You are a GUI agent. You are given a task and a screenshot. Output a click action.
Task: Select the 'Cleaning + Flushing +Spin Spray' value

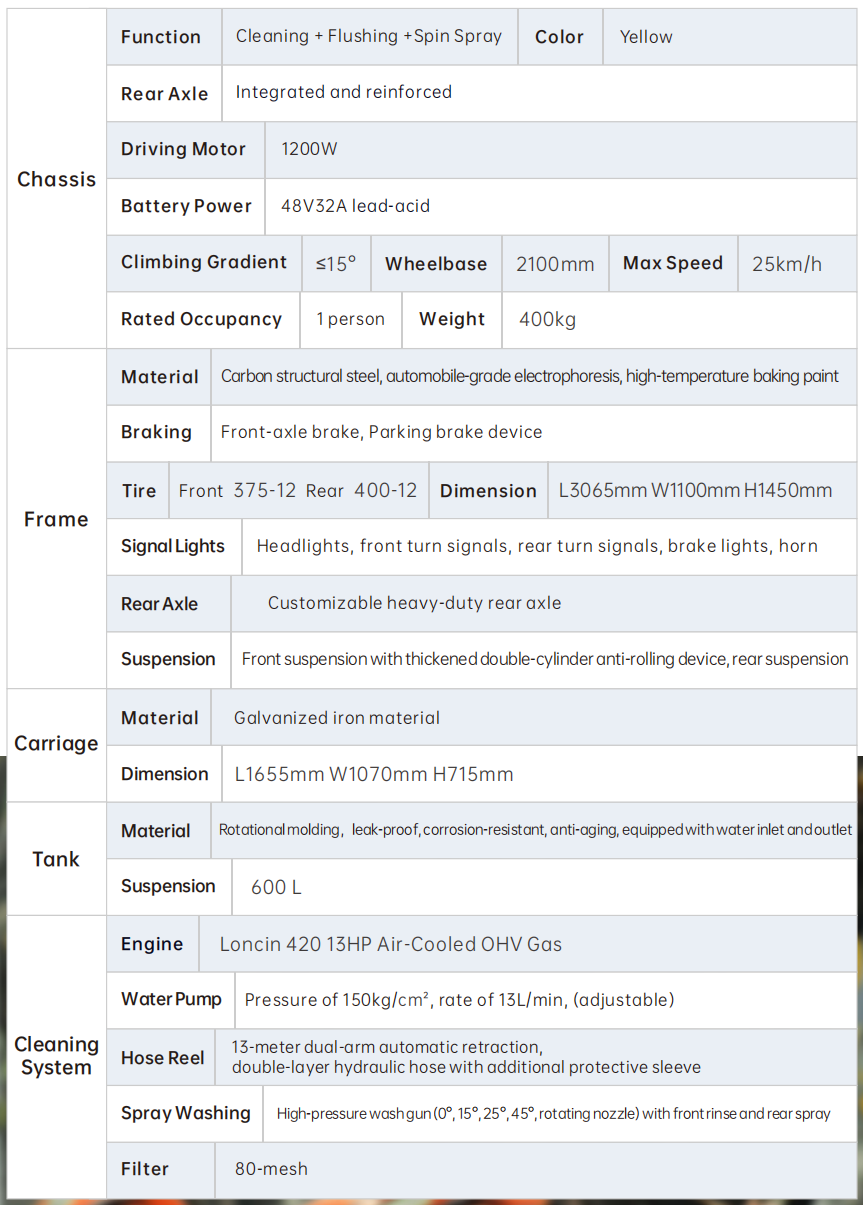[x=368, y=37]
